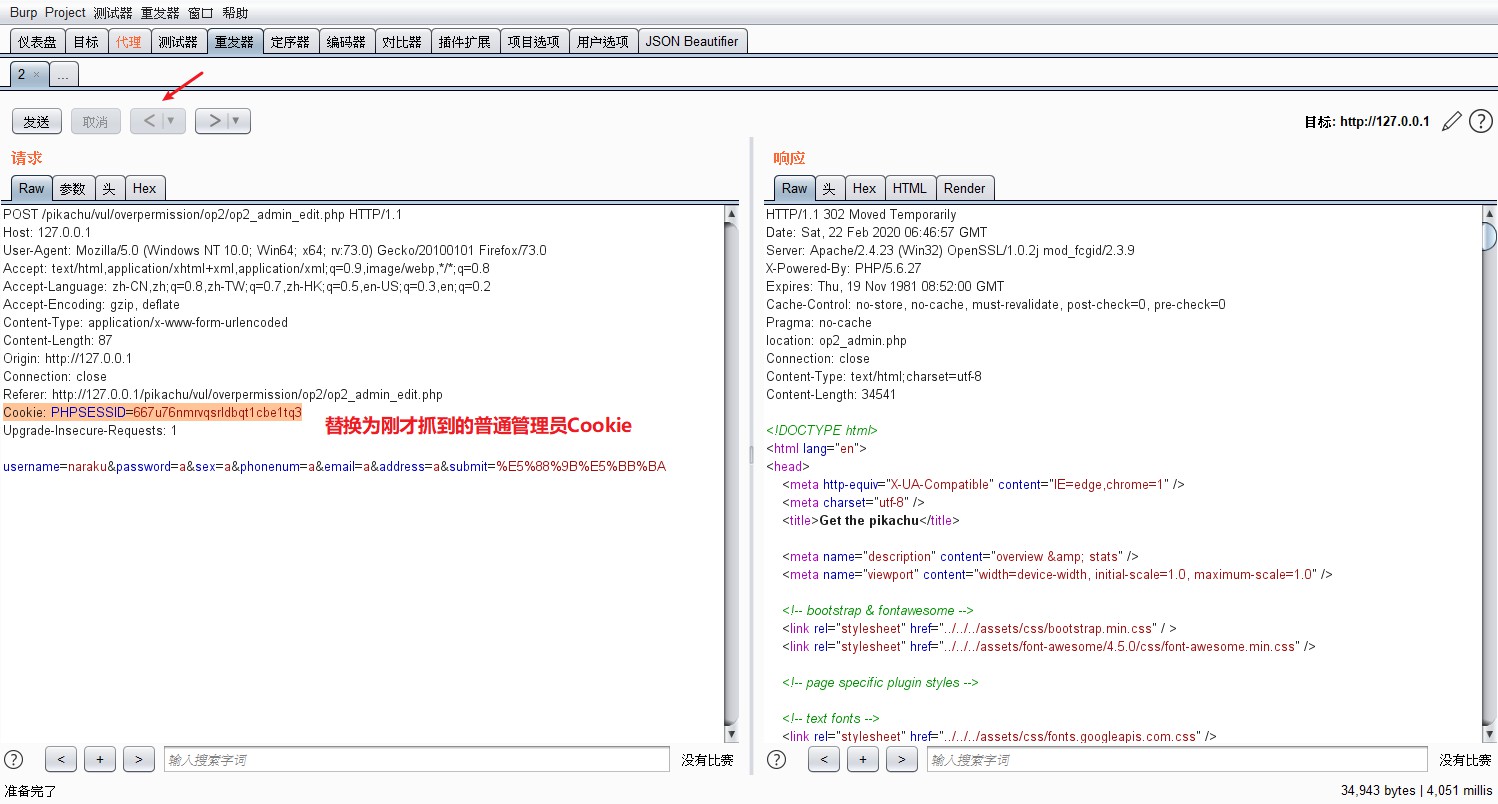This screenshot has height=804, width=1498.
Task: Switch to the 编码器 tab
Action: (346, 41)
